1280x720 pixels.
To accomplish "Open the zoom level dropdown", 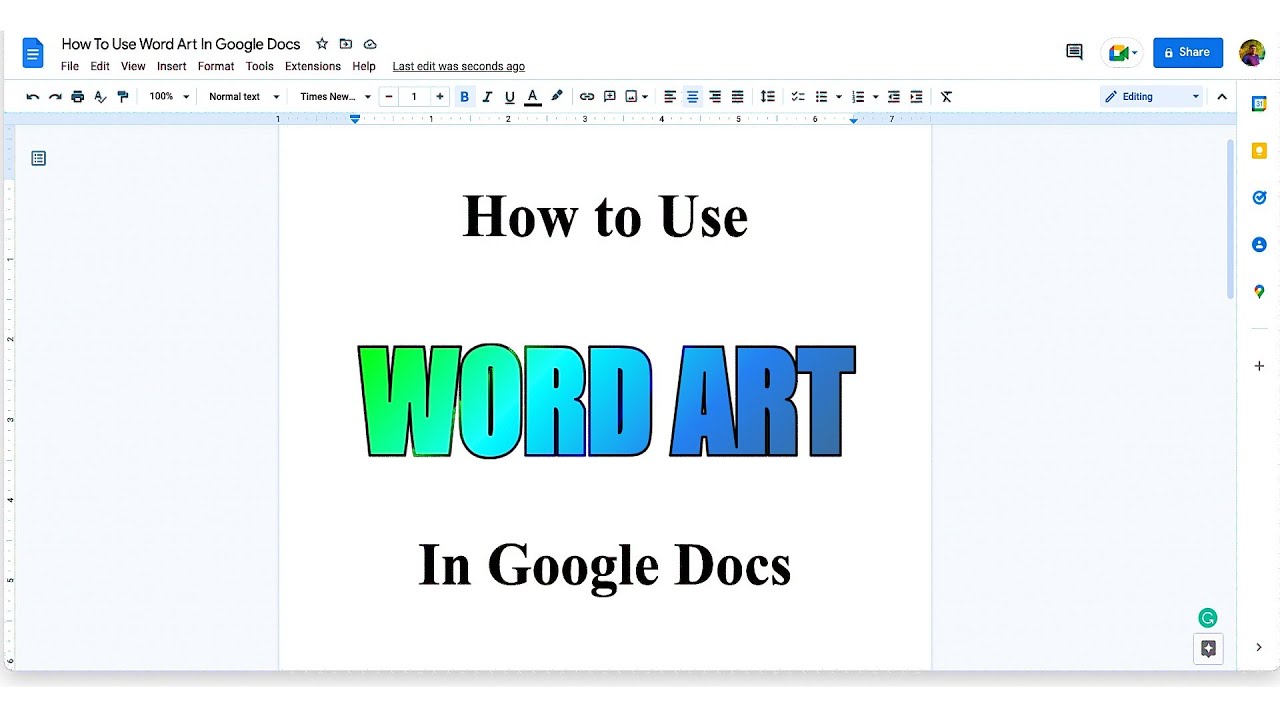I will (168, 96).
